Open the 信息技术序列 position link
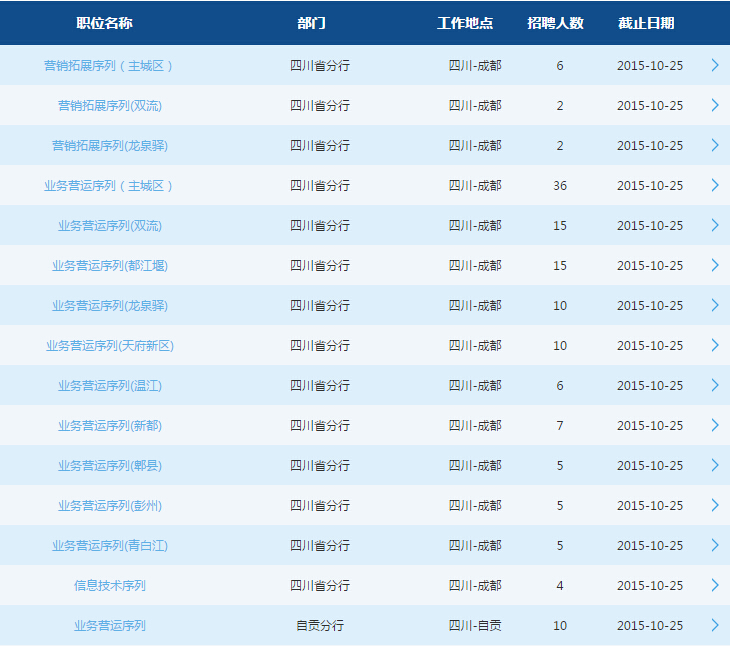Viewport: 730px width, 646px height. (109, 586)
